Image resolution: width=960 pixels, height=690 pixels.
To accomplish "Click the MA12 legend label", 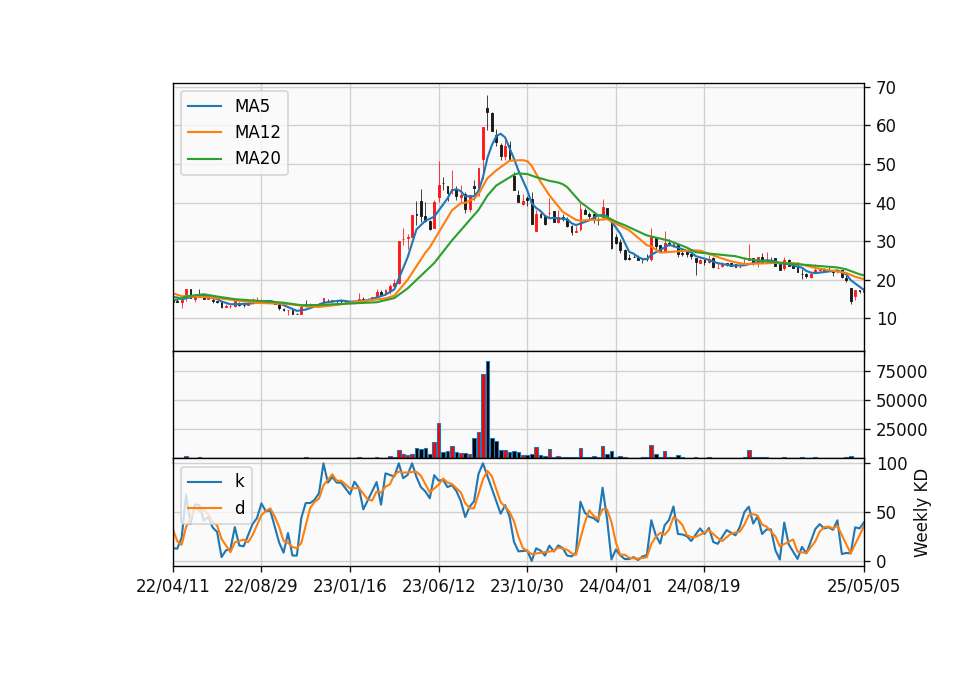I will 257,132.
